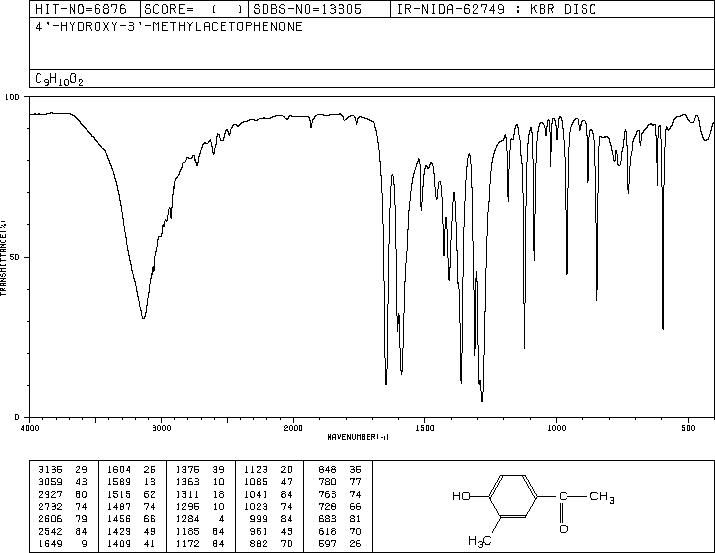Screen dimensions: 715x553
Task: Select the 1085 peak table entry
Action: click(268, 482)
